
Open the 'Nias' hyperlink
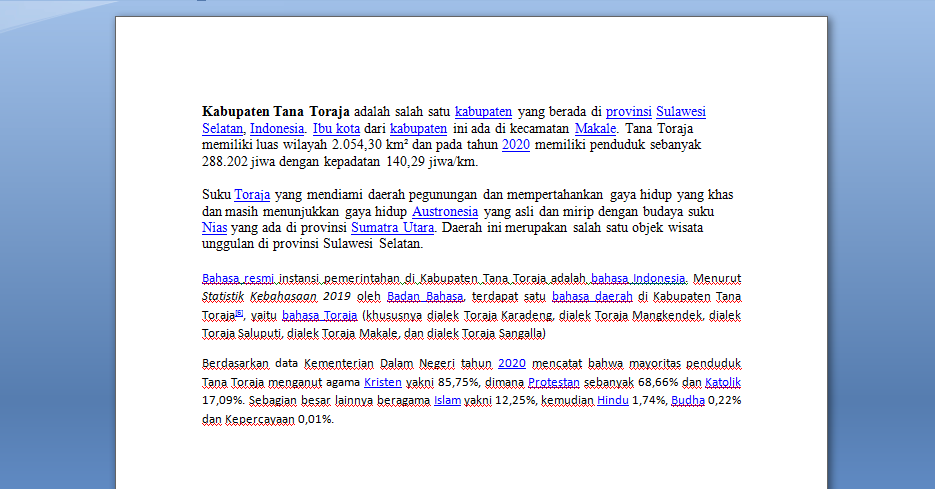coord(214,227)
